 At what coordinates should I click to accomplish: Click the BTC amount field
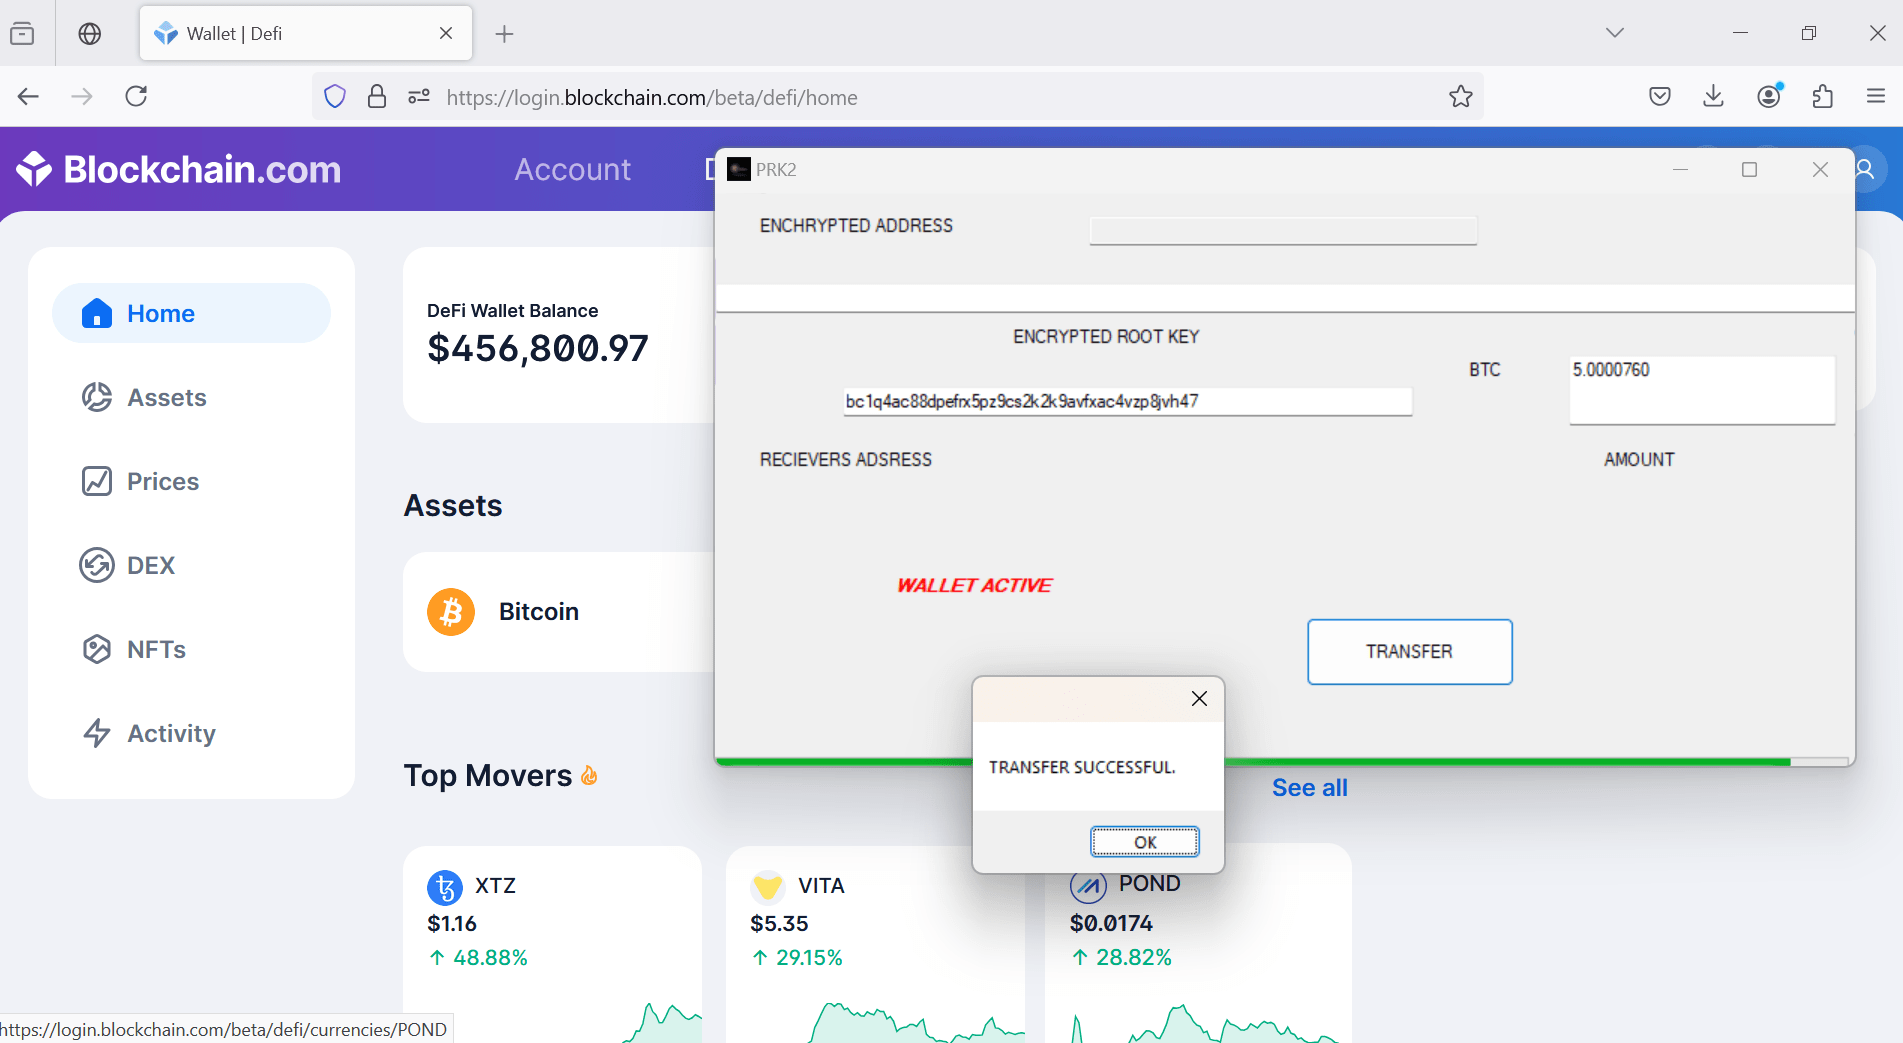1702,390
